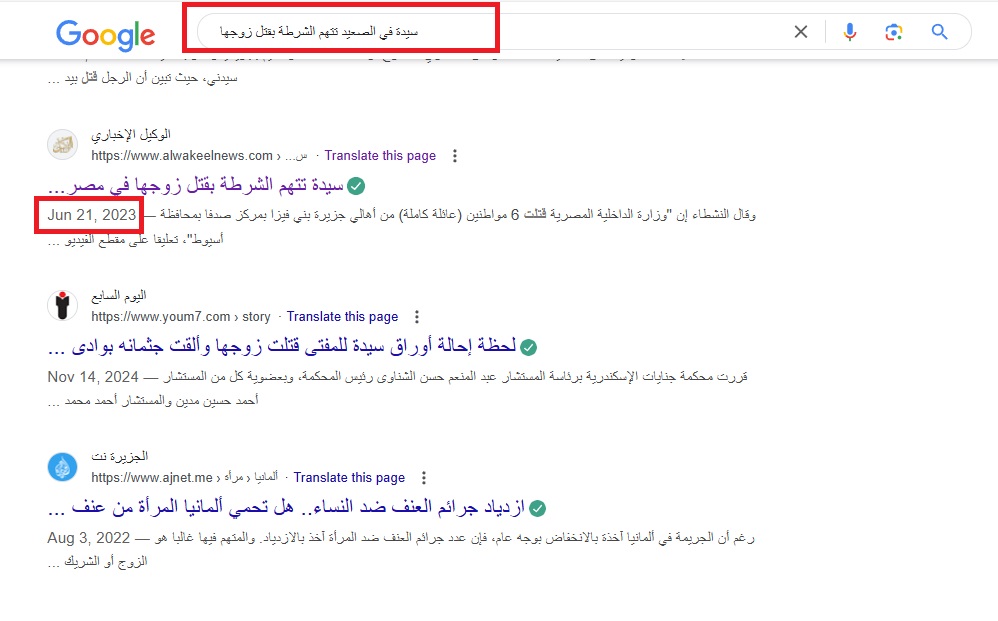Click the https://www.youm7.com › story URL
This screenshot has width=998, height=621.
[180, 317]
